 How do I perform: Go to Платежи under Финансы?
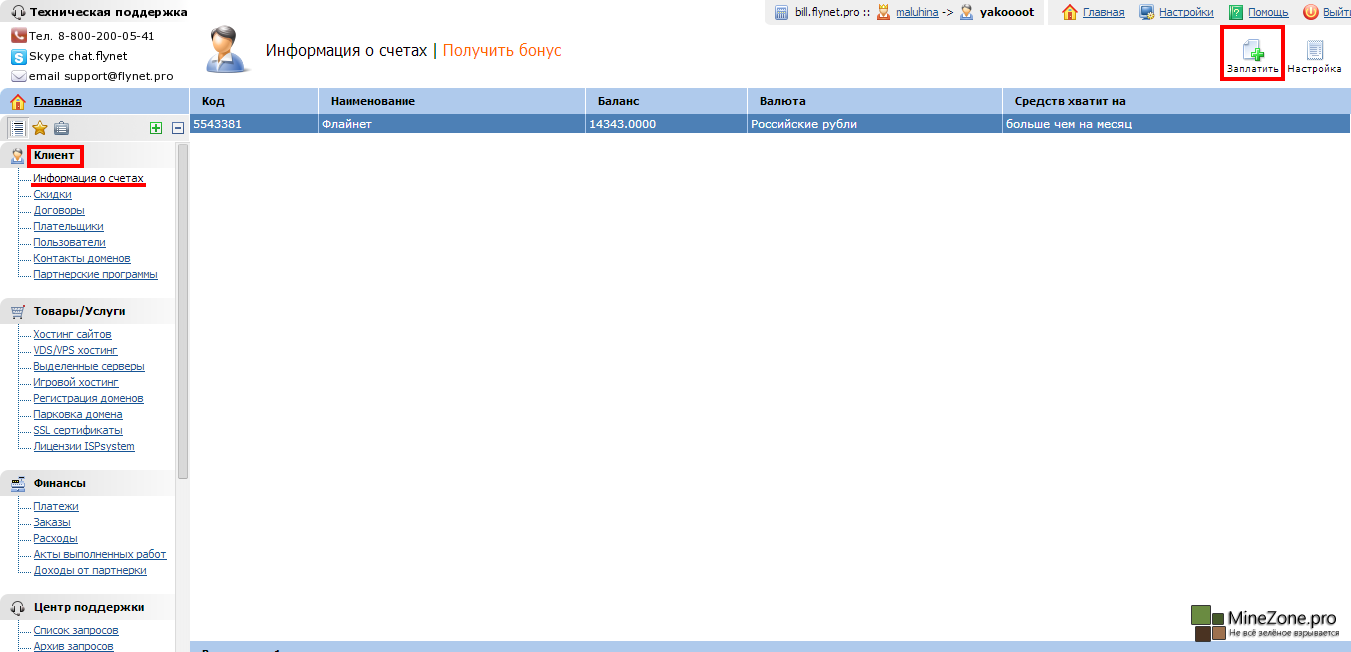tap(56, 506)
